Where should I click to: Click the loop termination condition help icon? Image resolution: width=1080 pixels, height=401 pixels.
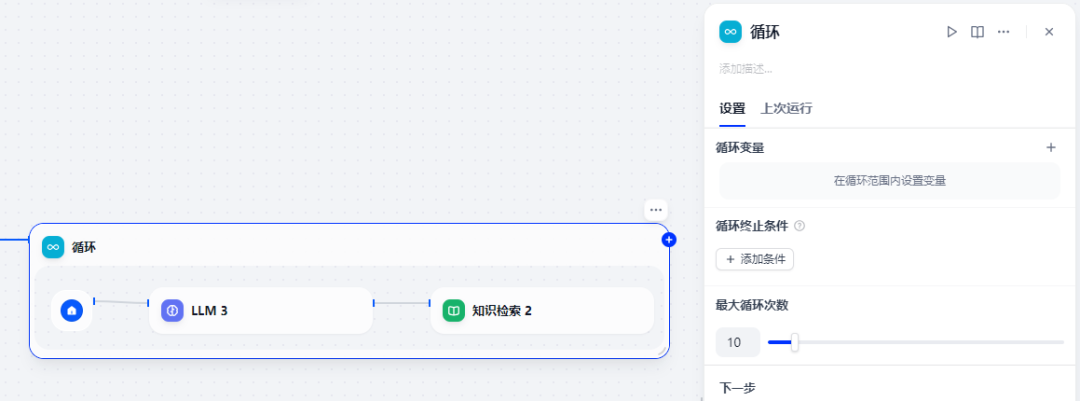800,225
